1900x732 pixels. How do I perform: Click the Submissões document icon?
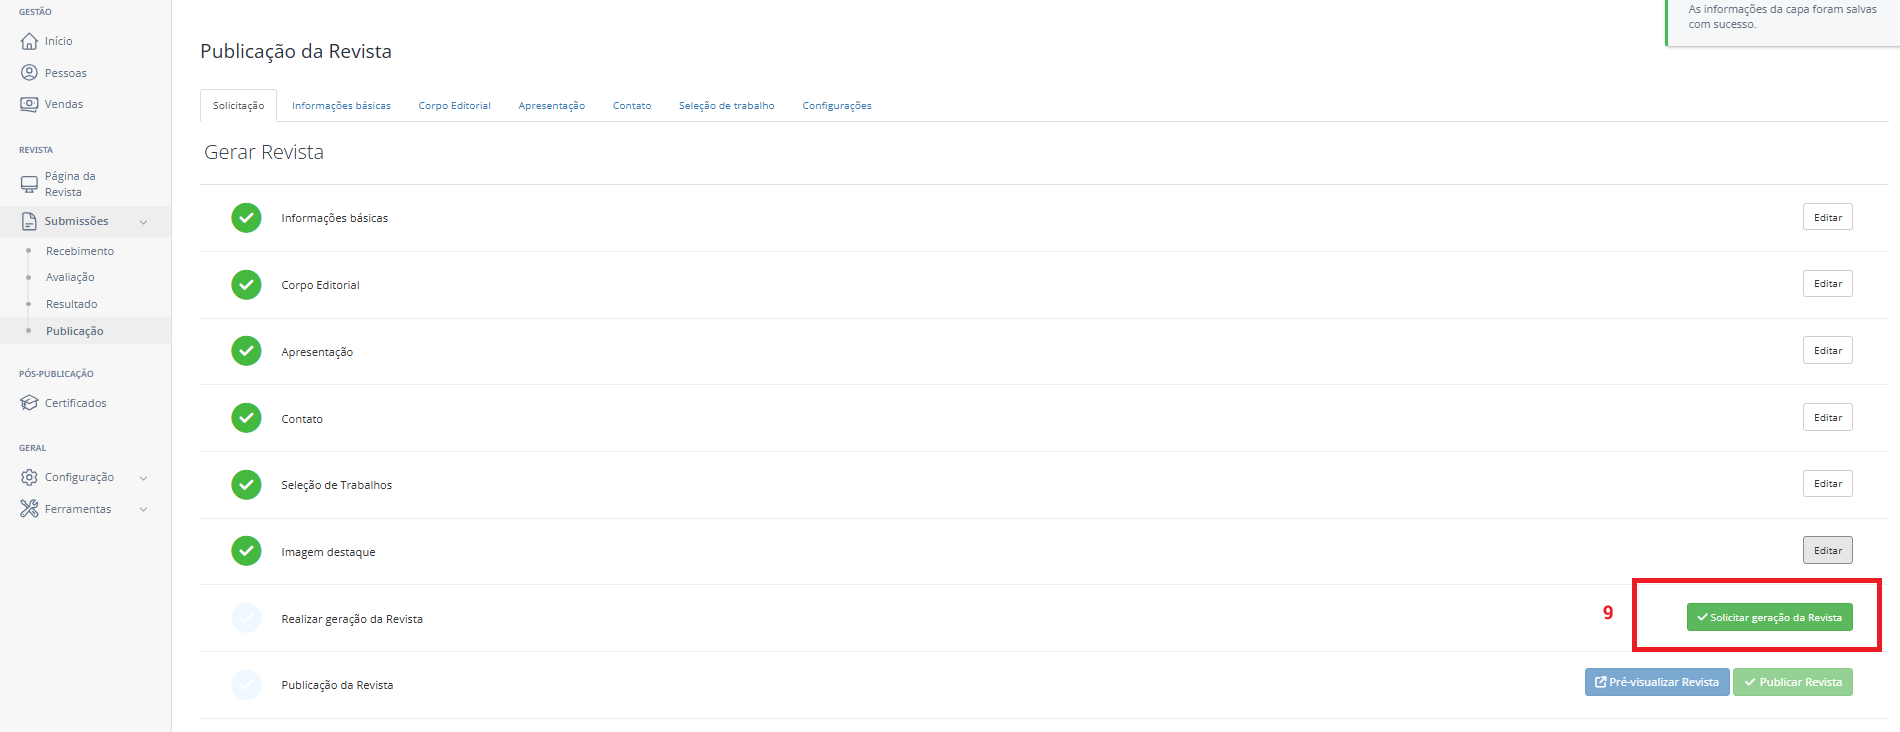pos(29,221)
